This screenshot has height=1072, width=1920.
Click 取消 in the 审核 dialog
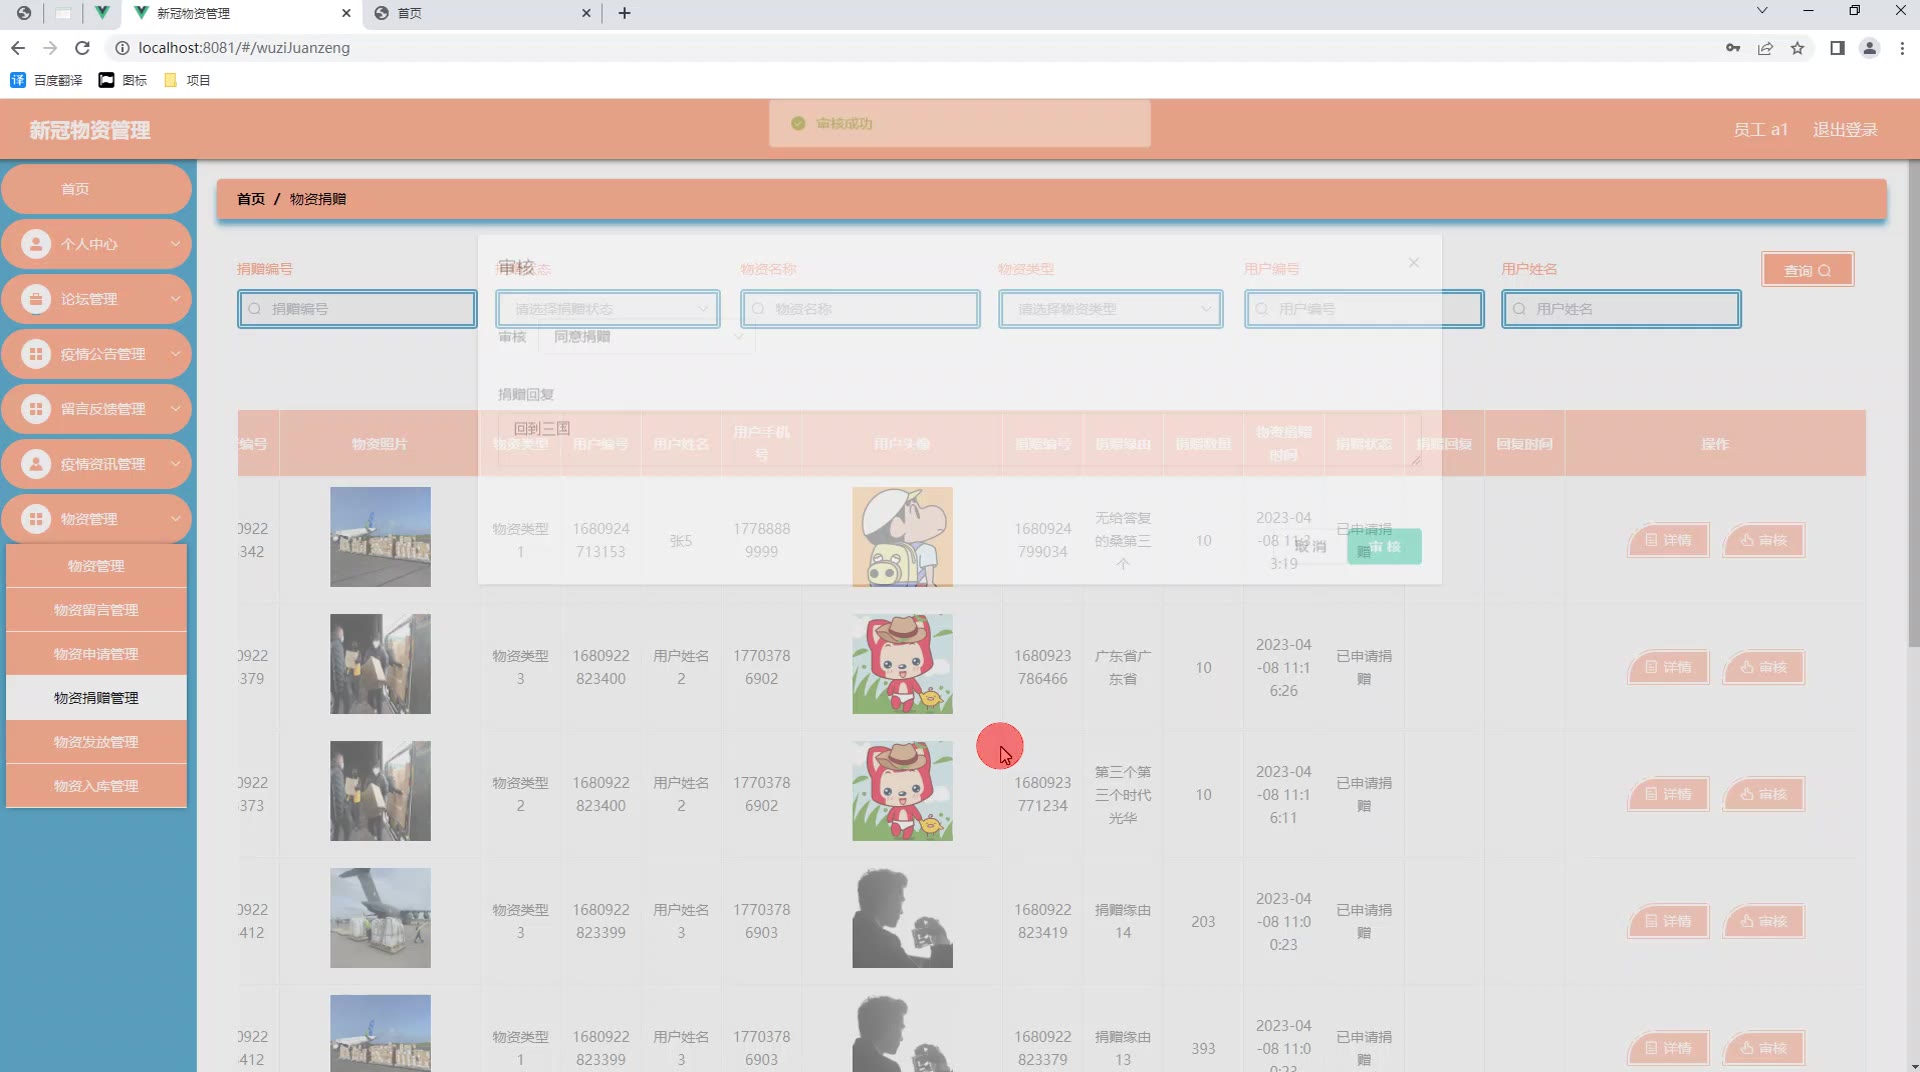(1310, 547)
